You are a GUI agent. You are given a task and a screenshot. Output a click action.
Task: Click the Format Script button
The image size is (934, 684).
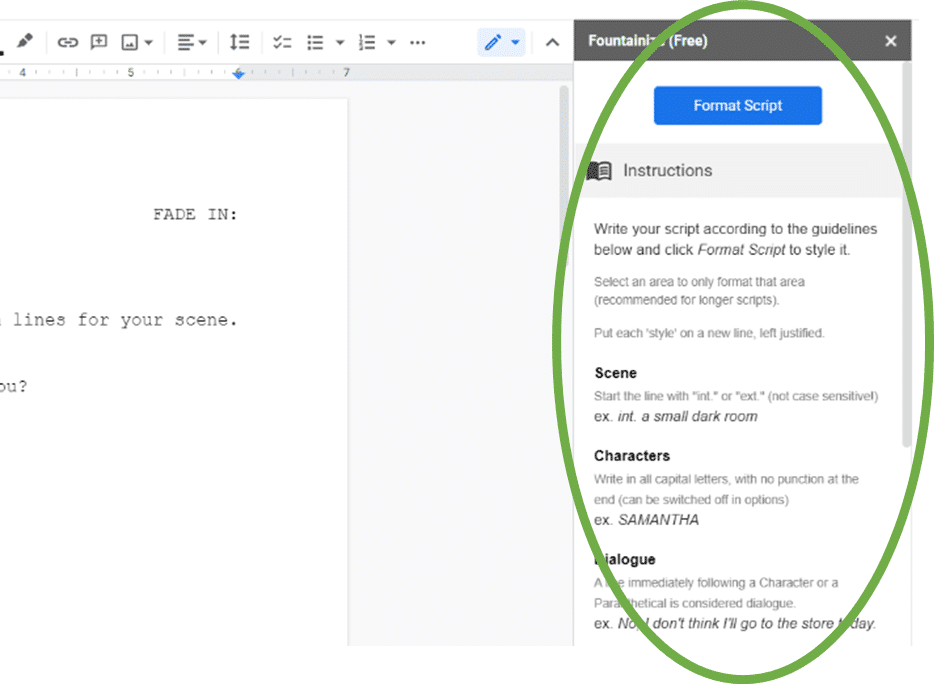coord(737,105)
